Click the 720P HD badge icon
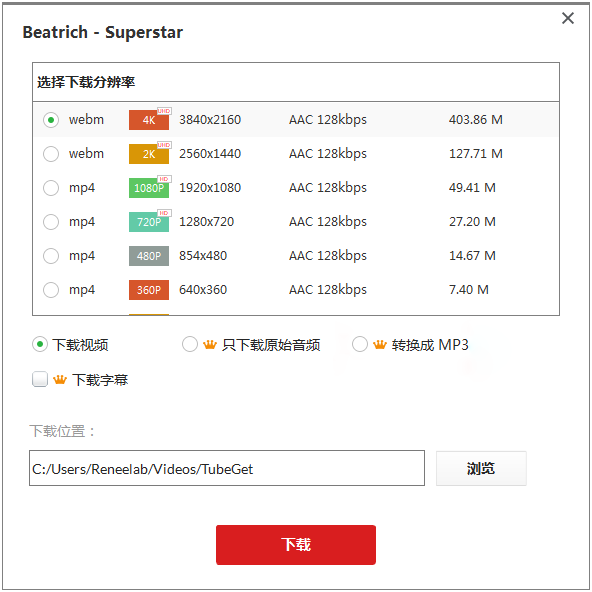 pos(149,221)
